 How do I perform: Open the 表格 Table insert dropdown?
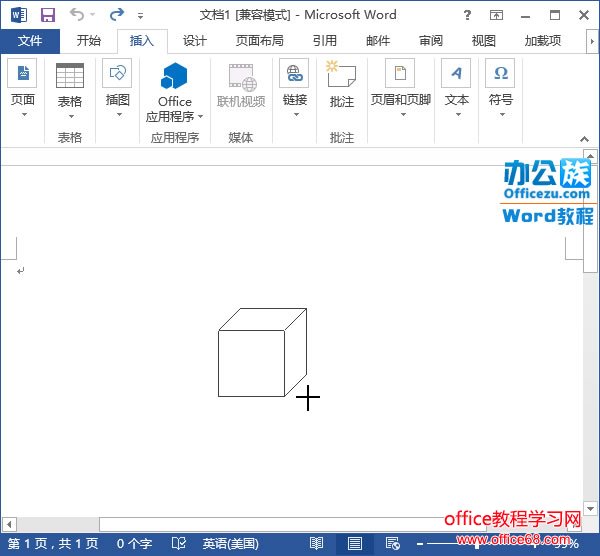pyautogui.click(x=70, y=91)
